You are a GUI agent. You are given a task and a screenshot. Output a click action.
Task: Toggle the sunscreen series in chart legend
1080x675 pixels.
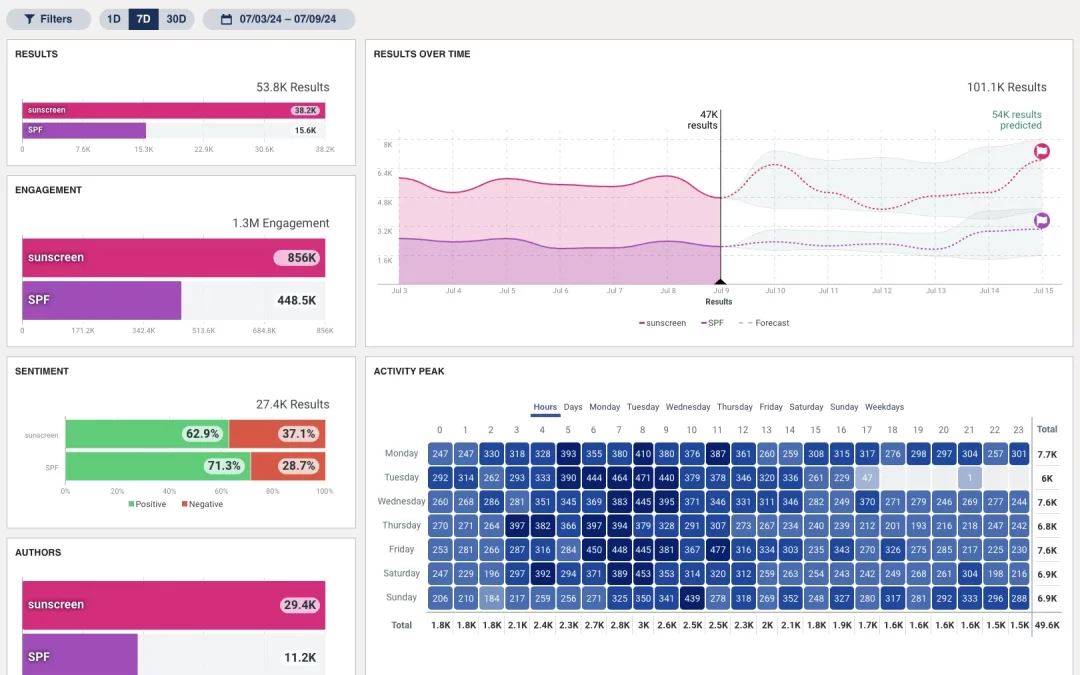point(663,323)
